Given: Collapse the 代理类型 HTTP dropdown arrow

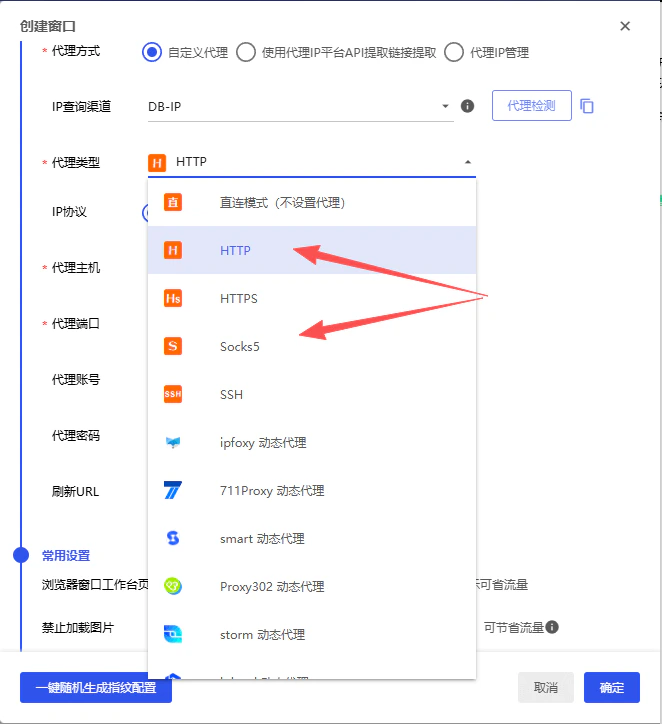Looking at the screenshot, I should (x=468, y=162).
